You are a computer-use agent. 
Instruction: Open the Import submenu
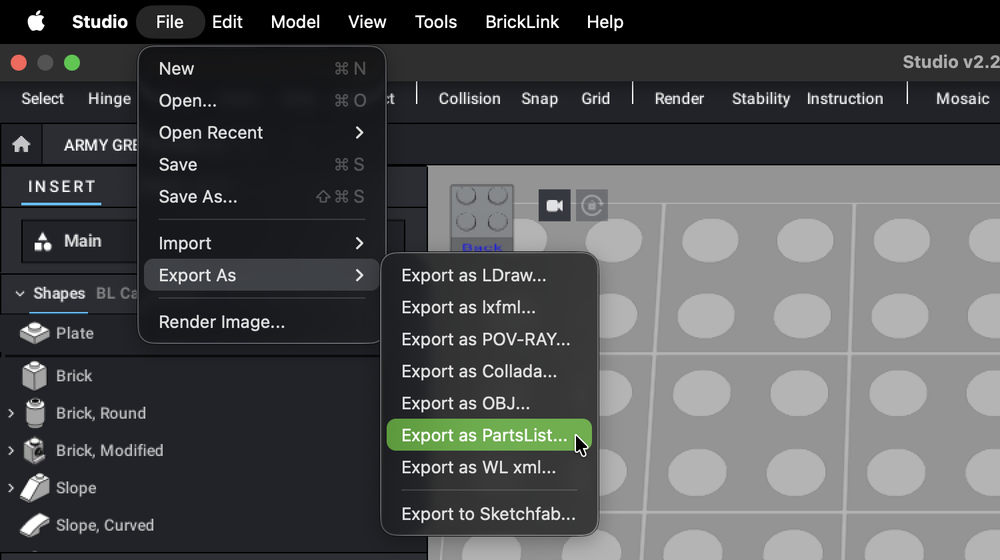(x=261, y=243)
